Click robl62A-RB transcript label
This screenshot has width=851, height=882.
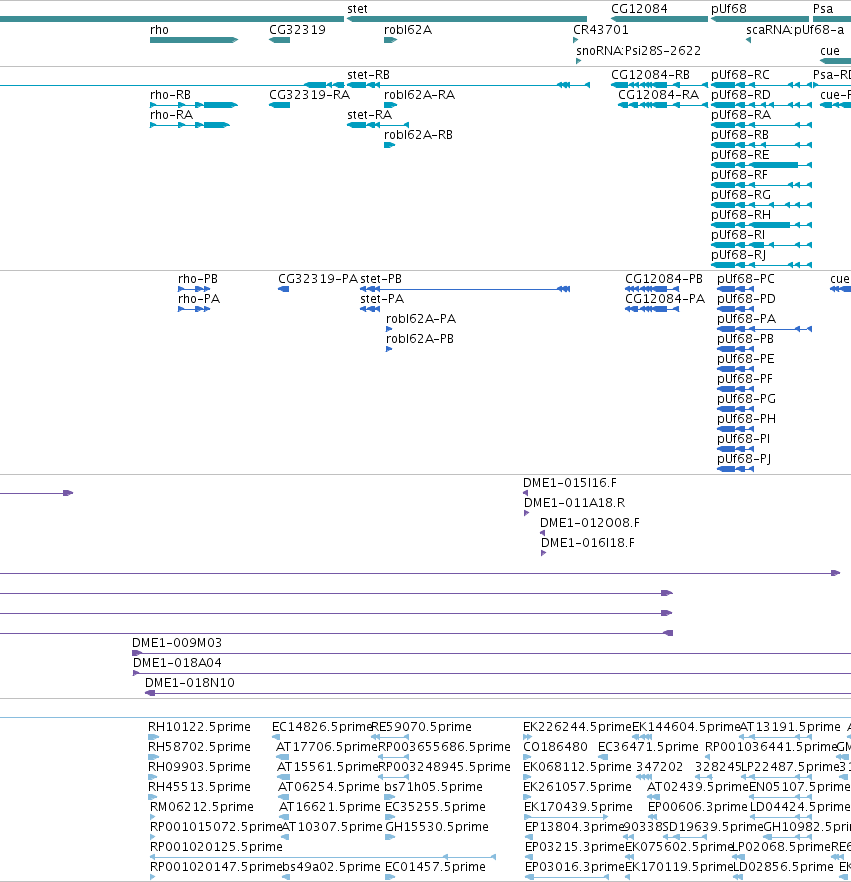(x=418, y=134)
